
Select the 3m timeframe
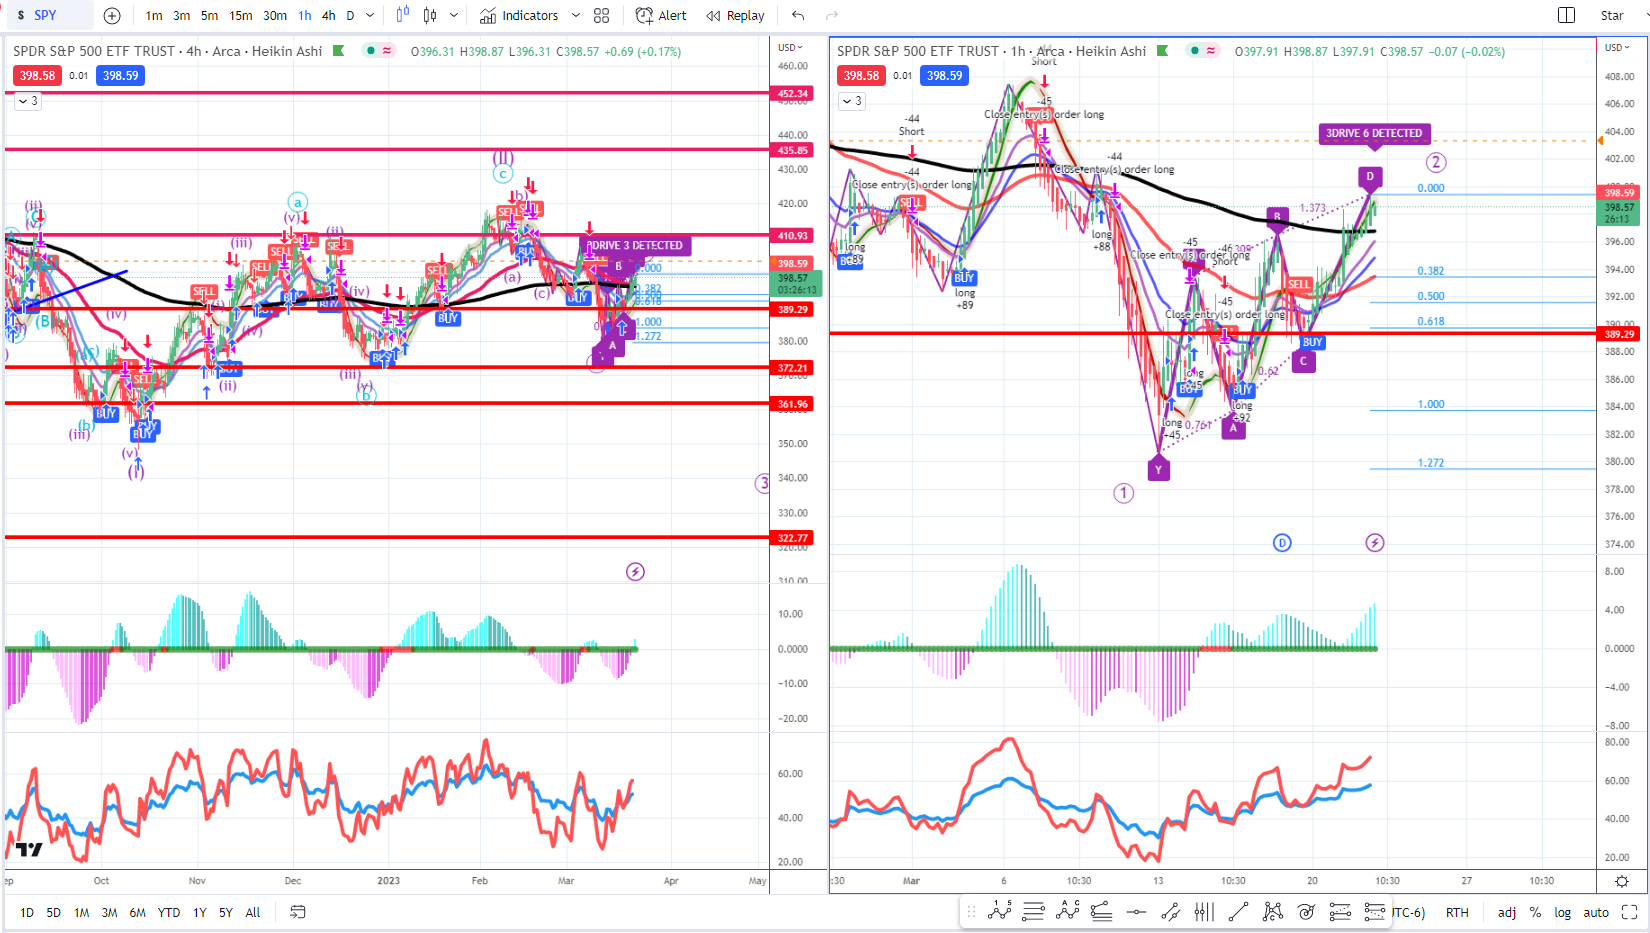181,15
